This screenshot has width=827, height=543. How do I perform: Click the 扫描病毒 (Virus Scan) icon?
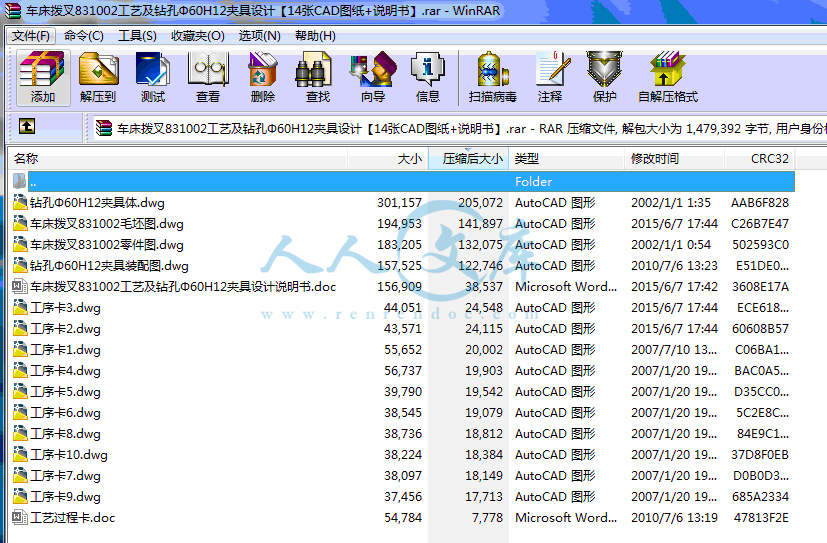coord(493,77)
